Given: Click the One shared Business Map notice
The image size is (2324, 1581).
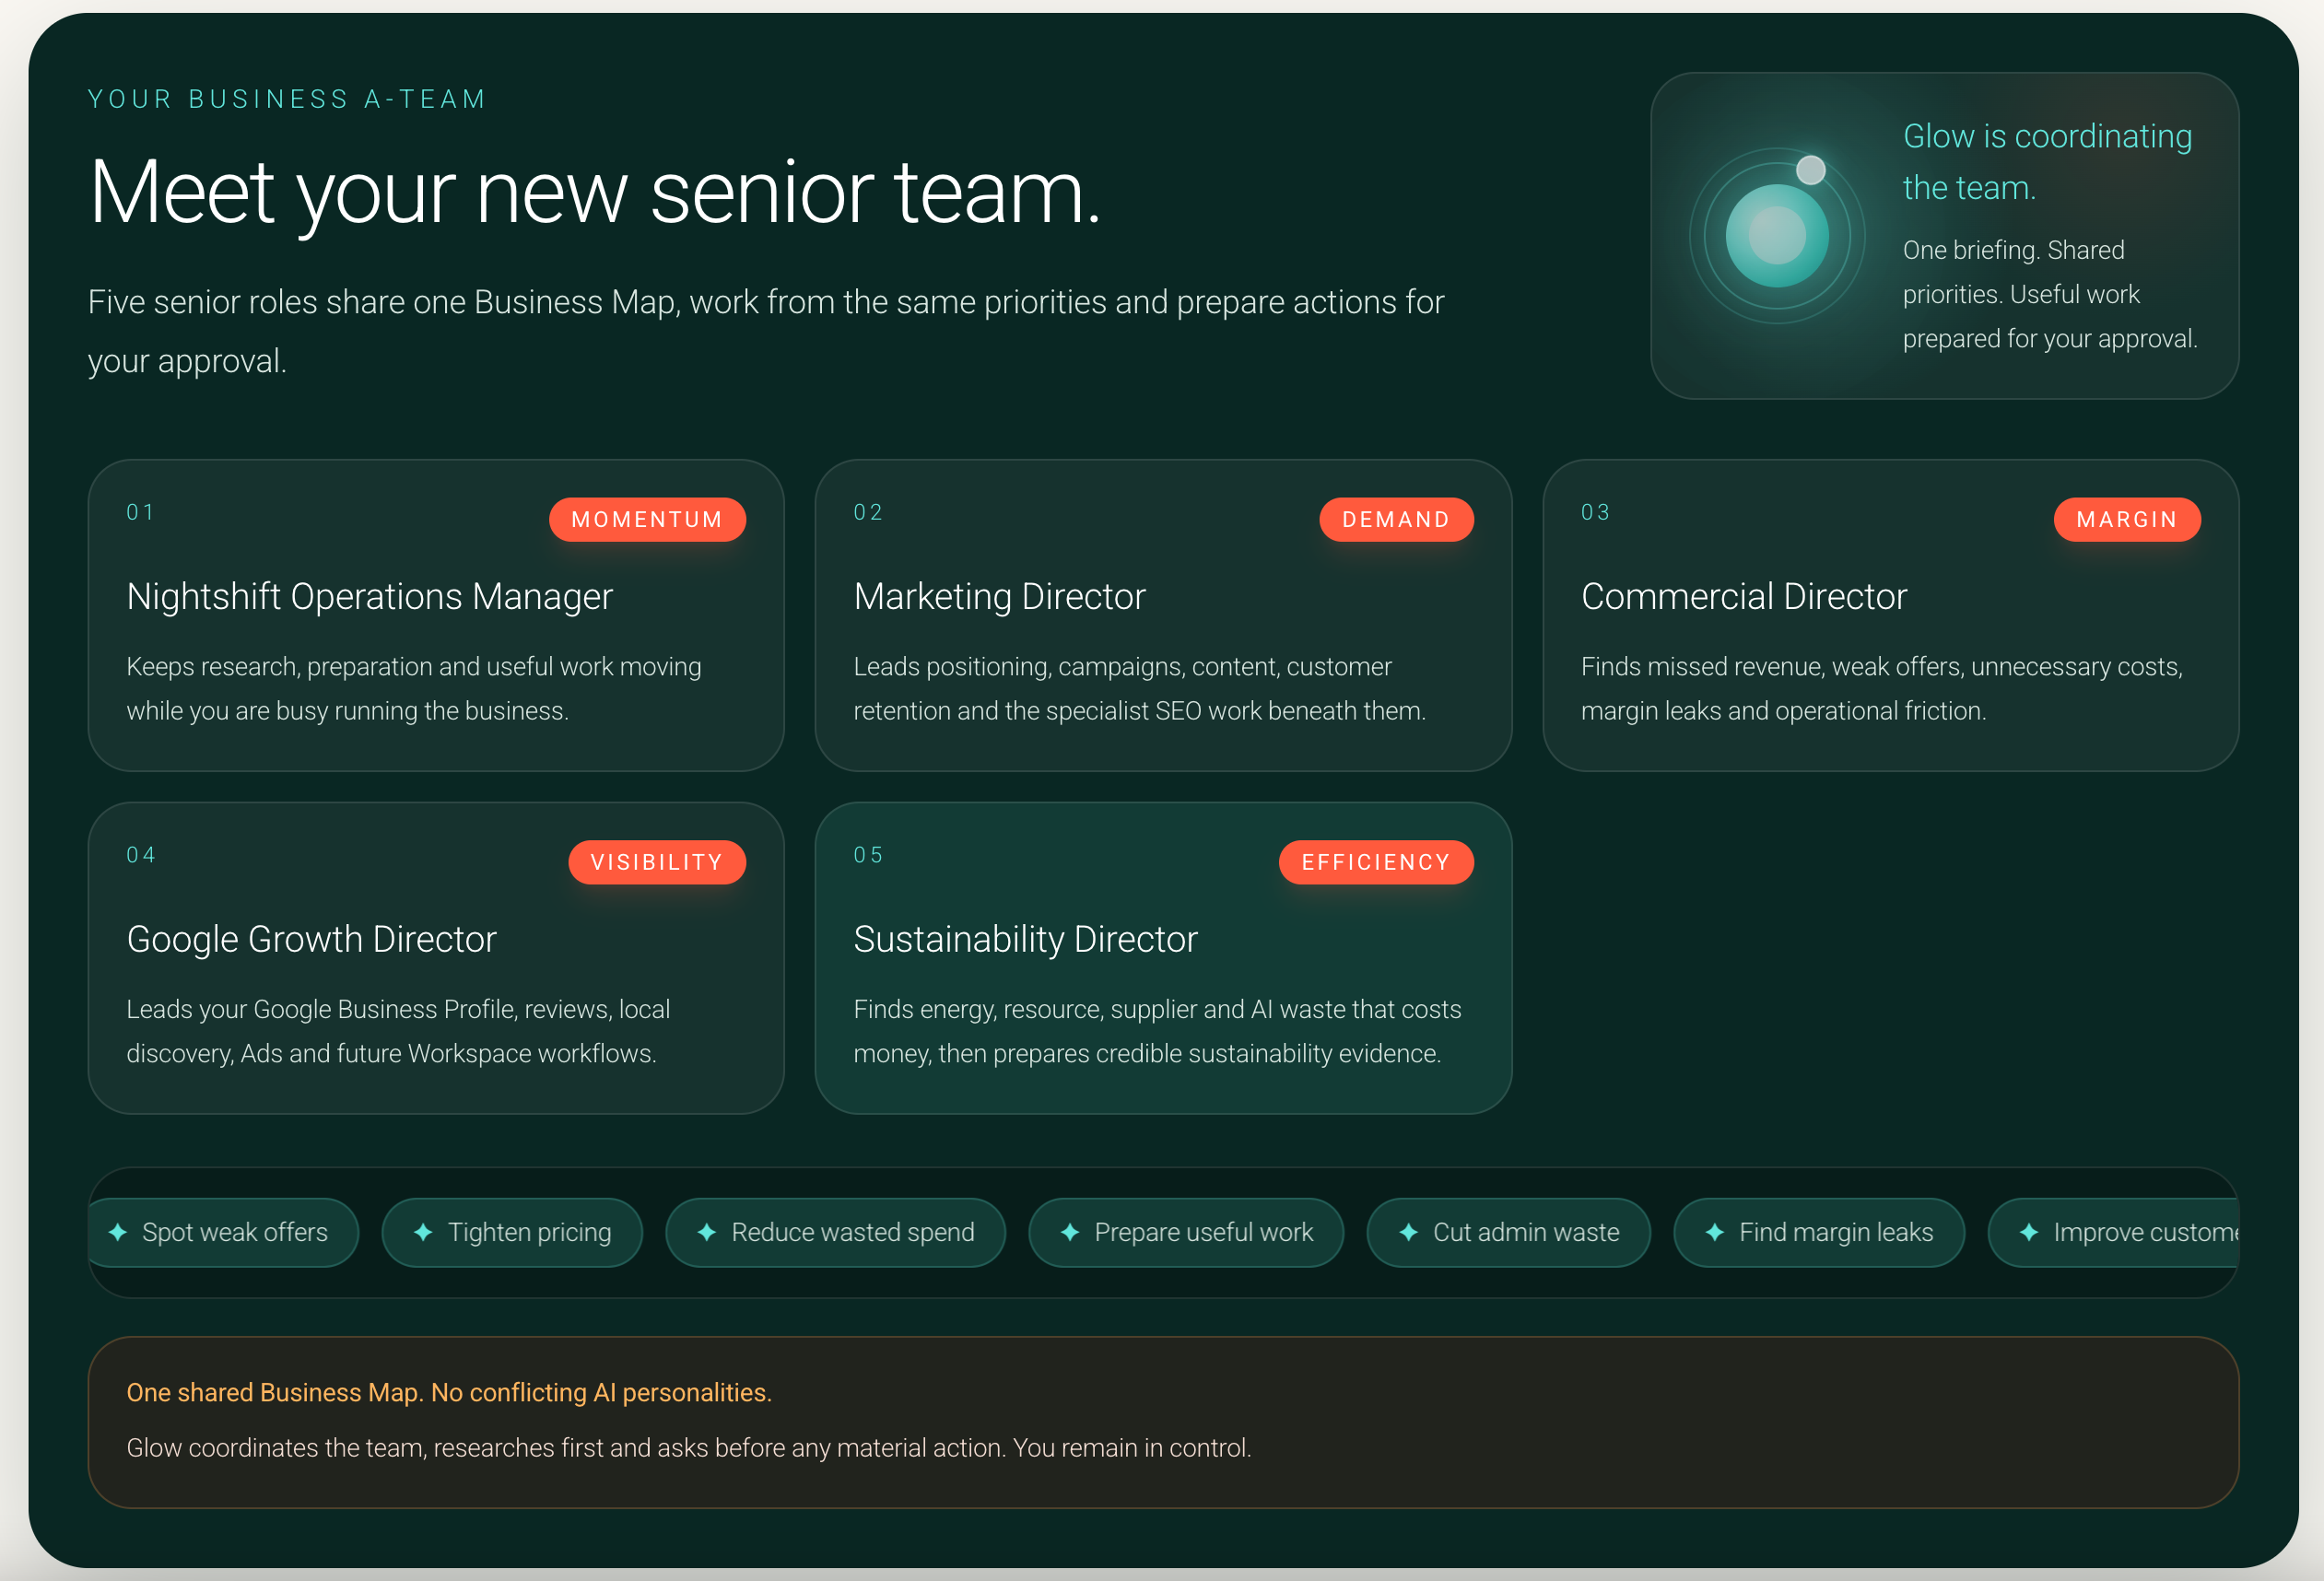Looking at the screenshot, I should coord(1163,1422).
